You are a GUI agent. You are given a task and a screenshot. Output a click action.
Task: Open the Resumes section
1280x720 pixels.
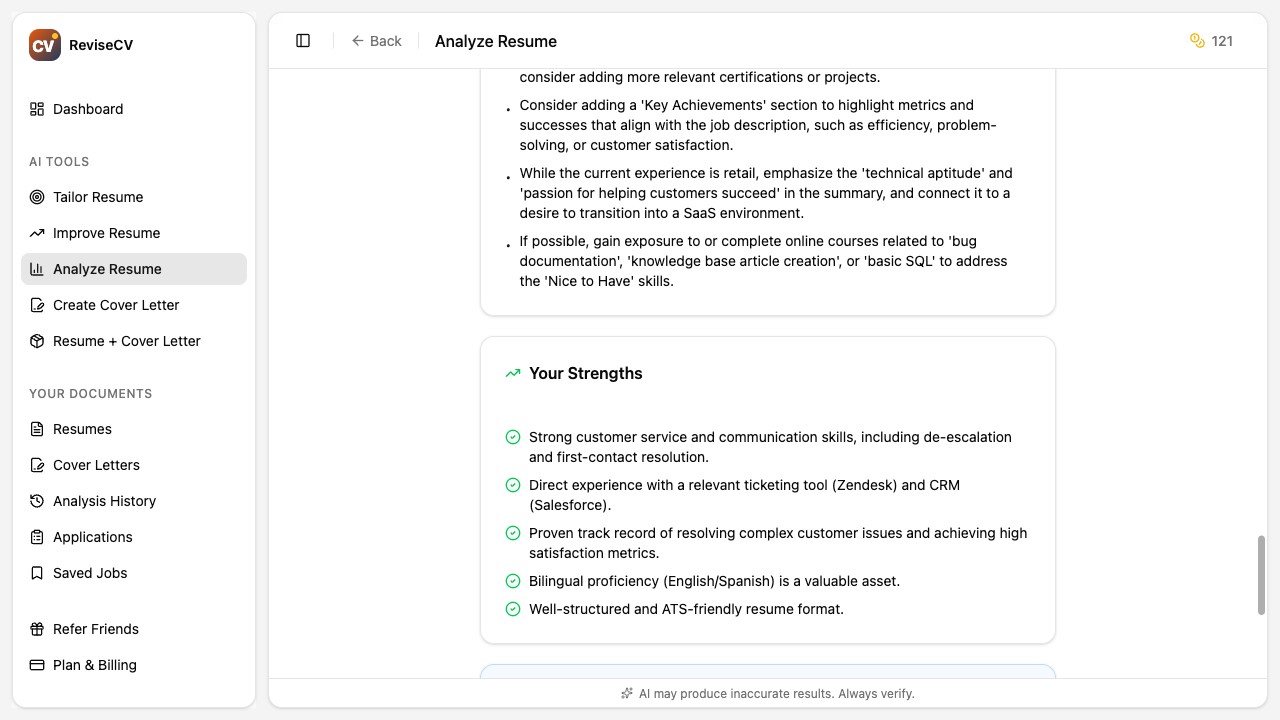(82, 429)
